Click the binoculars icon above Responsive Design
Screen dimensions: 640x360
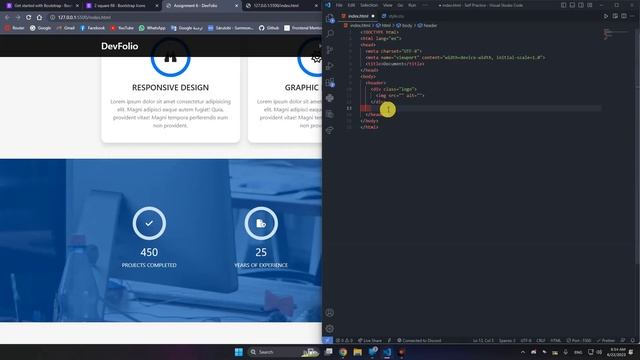pyautogui.click(x=171, y=57)
